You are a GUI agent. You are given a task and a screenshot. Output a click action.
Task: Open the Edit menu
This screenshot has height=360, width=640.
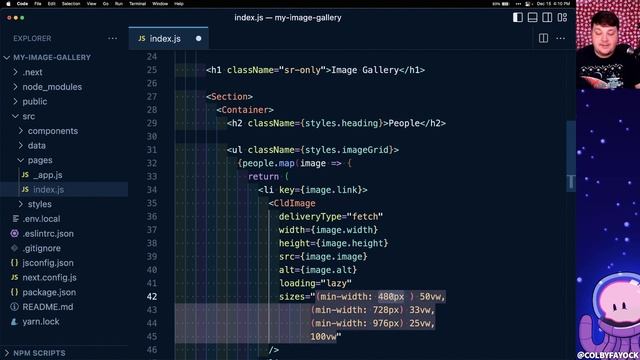point(51,4)
